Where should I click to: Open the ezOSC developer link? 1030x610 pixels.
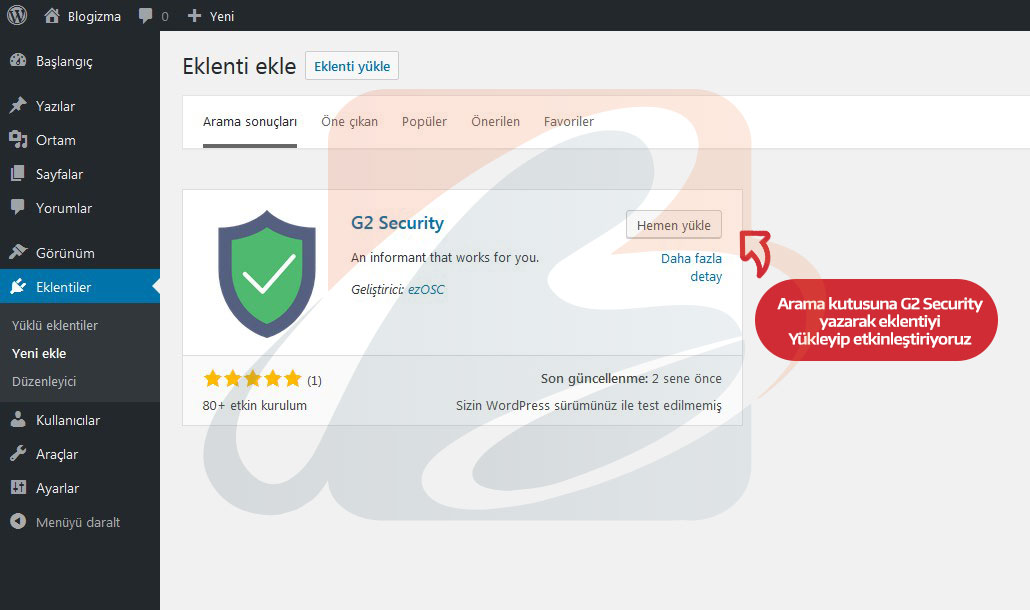[x=426, y=290]
